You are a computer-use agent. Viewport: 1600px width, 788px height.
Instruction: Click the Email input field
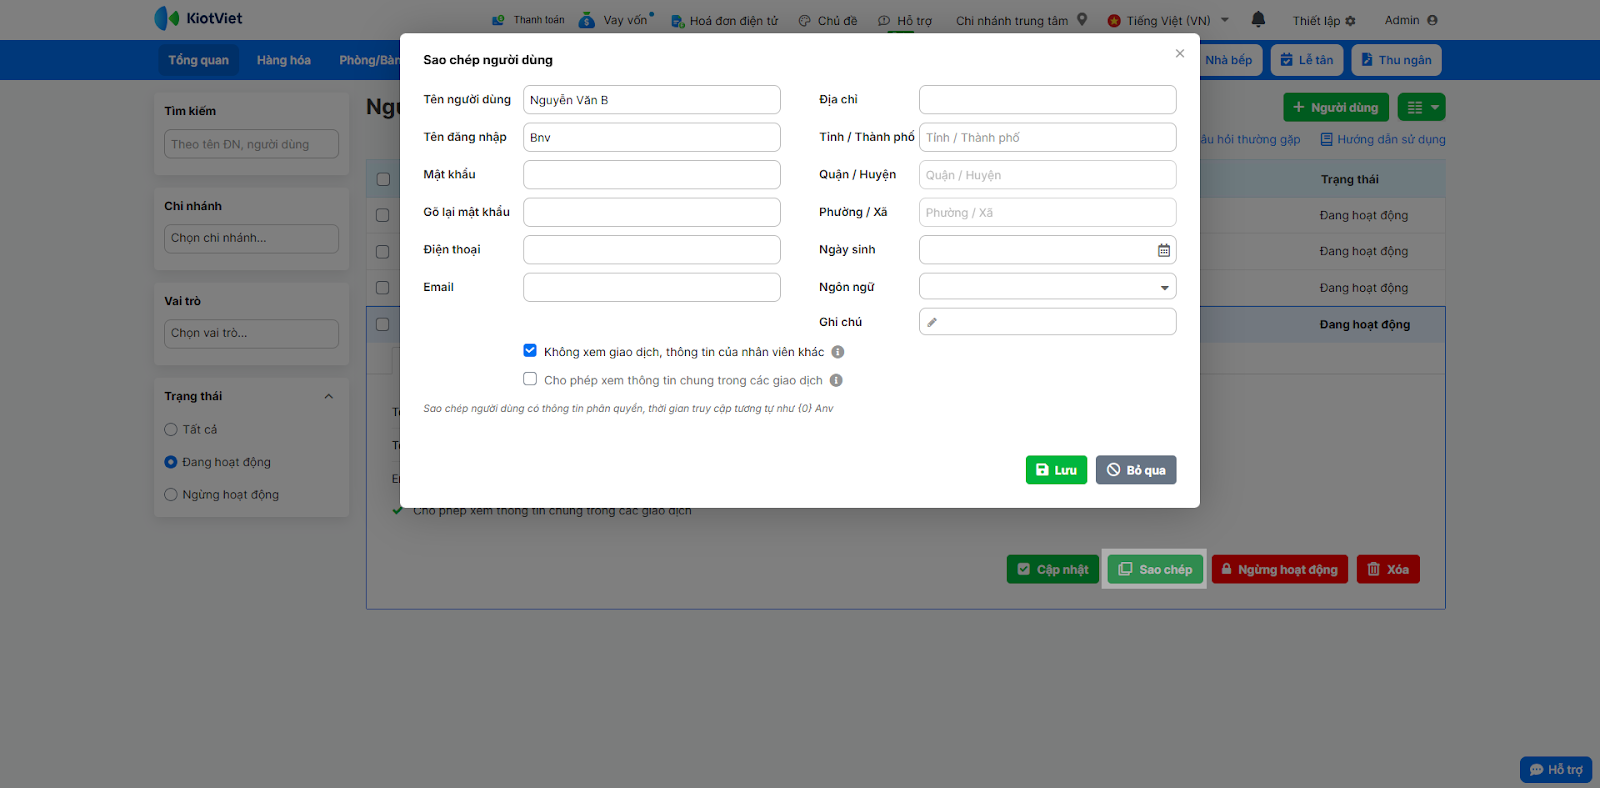[651, 287]
